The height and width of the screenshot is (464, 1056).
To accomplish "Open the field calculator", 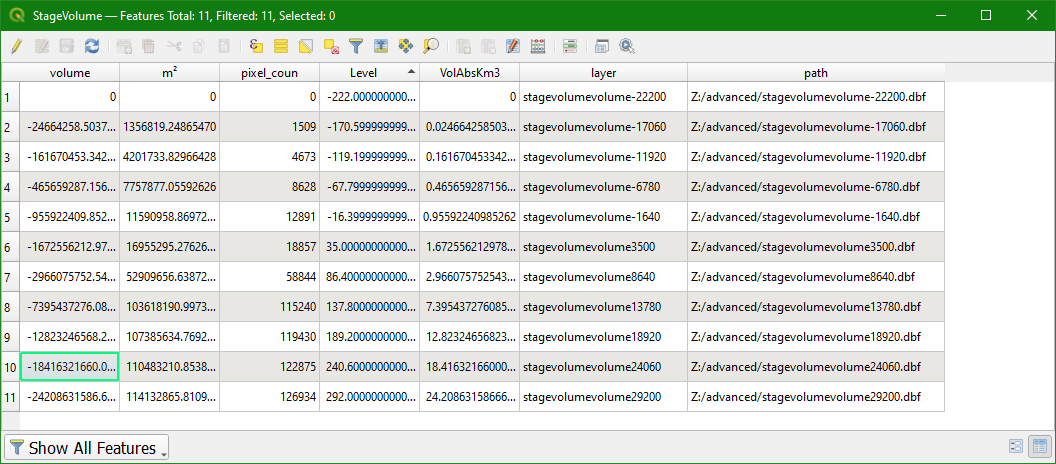I will pyautogui.click(x=538, y=46).
